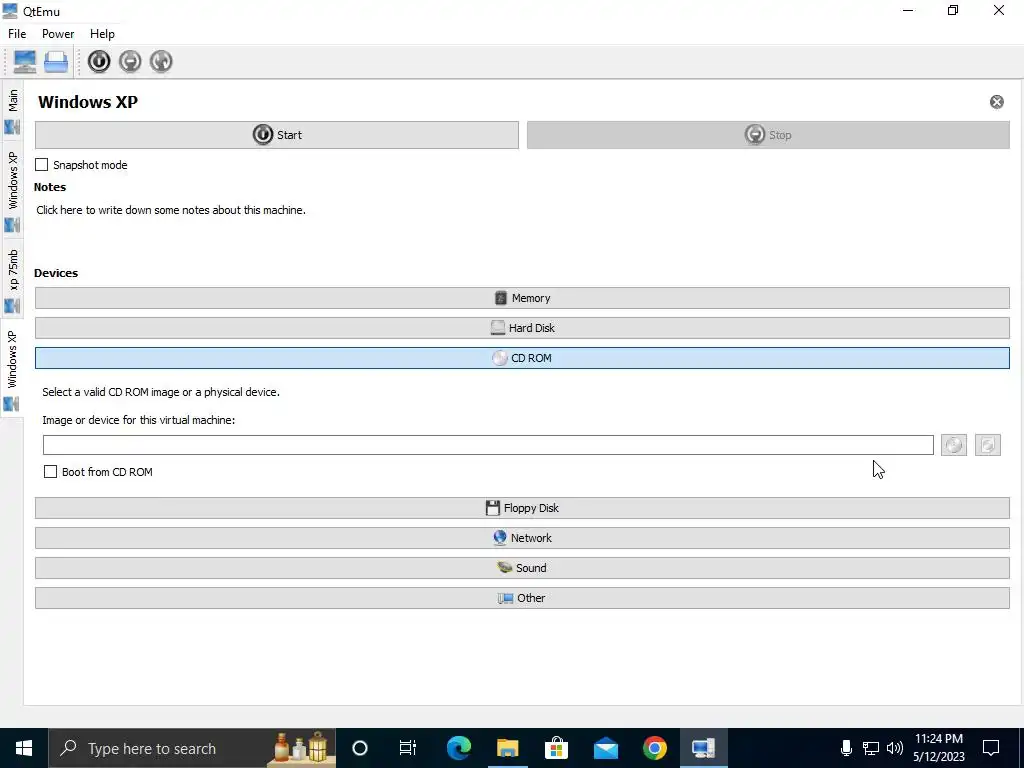Open the notification center

(x=991, y=748)
